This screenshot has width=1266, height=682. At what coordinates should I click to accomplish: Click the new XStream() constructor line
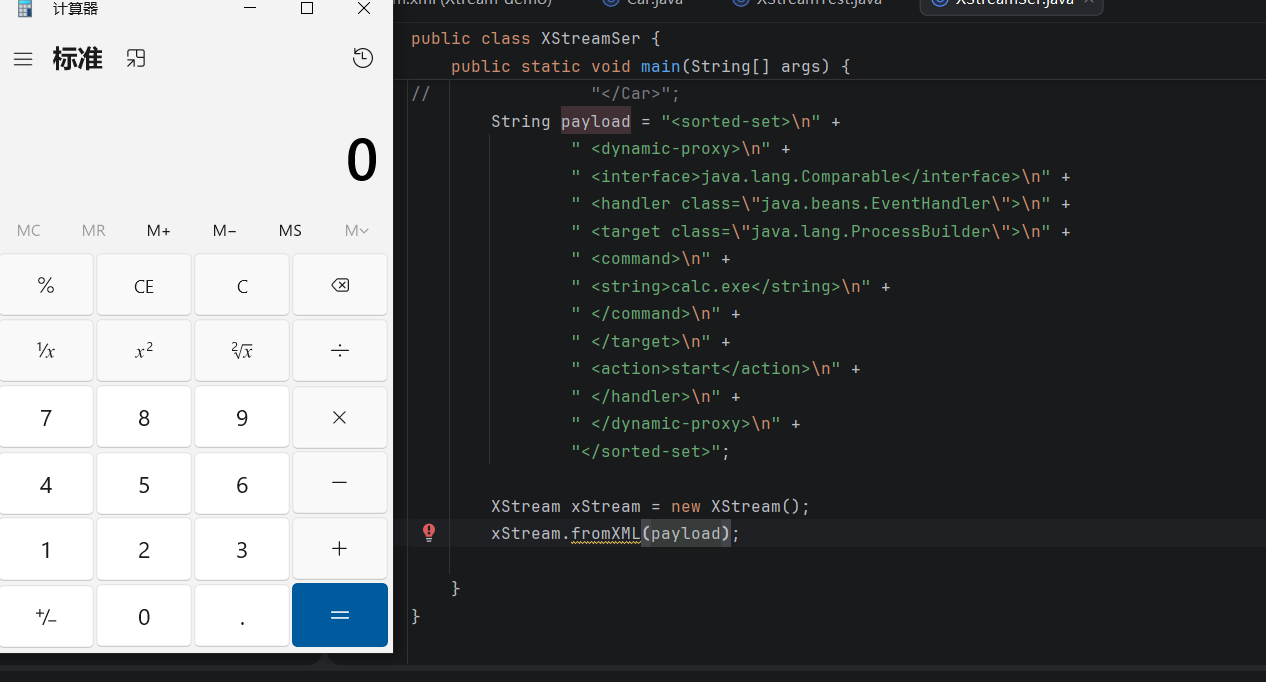650,506
